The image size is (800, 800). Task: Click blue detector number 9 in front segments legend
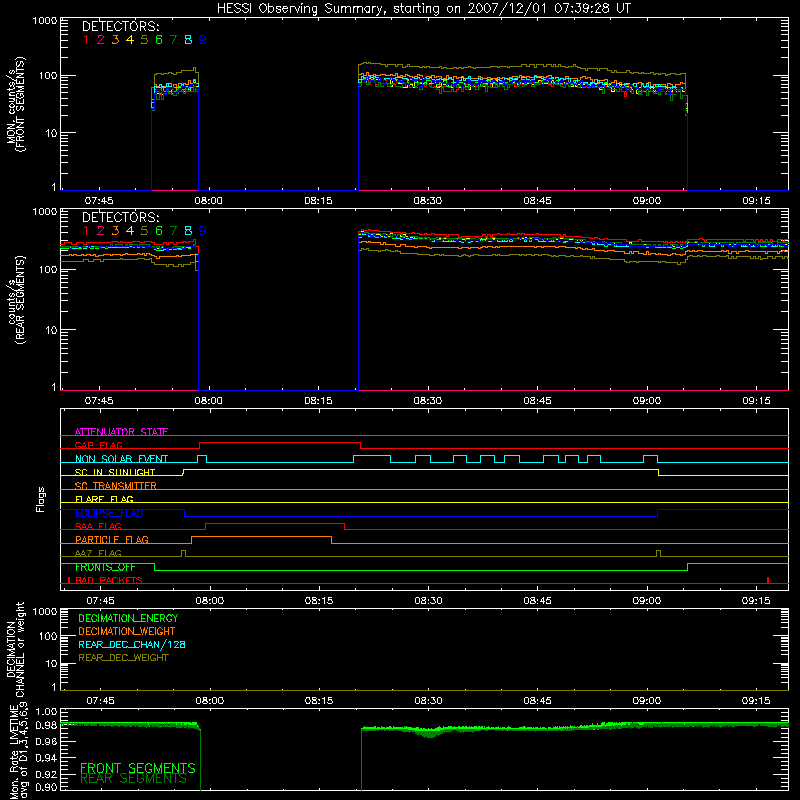pyautogui.click(x=203, y=40)
